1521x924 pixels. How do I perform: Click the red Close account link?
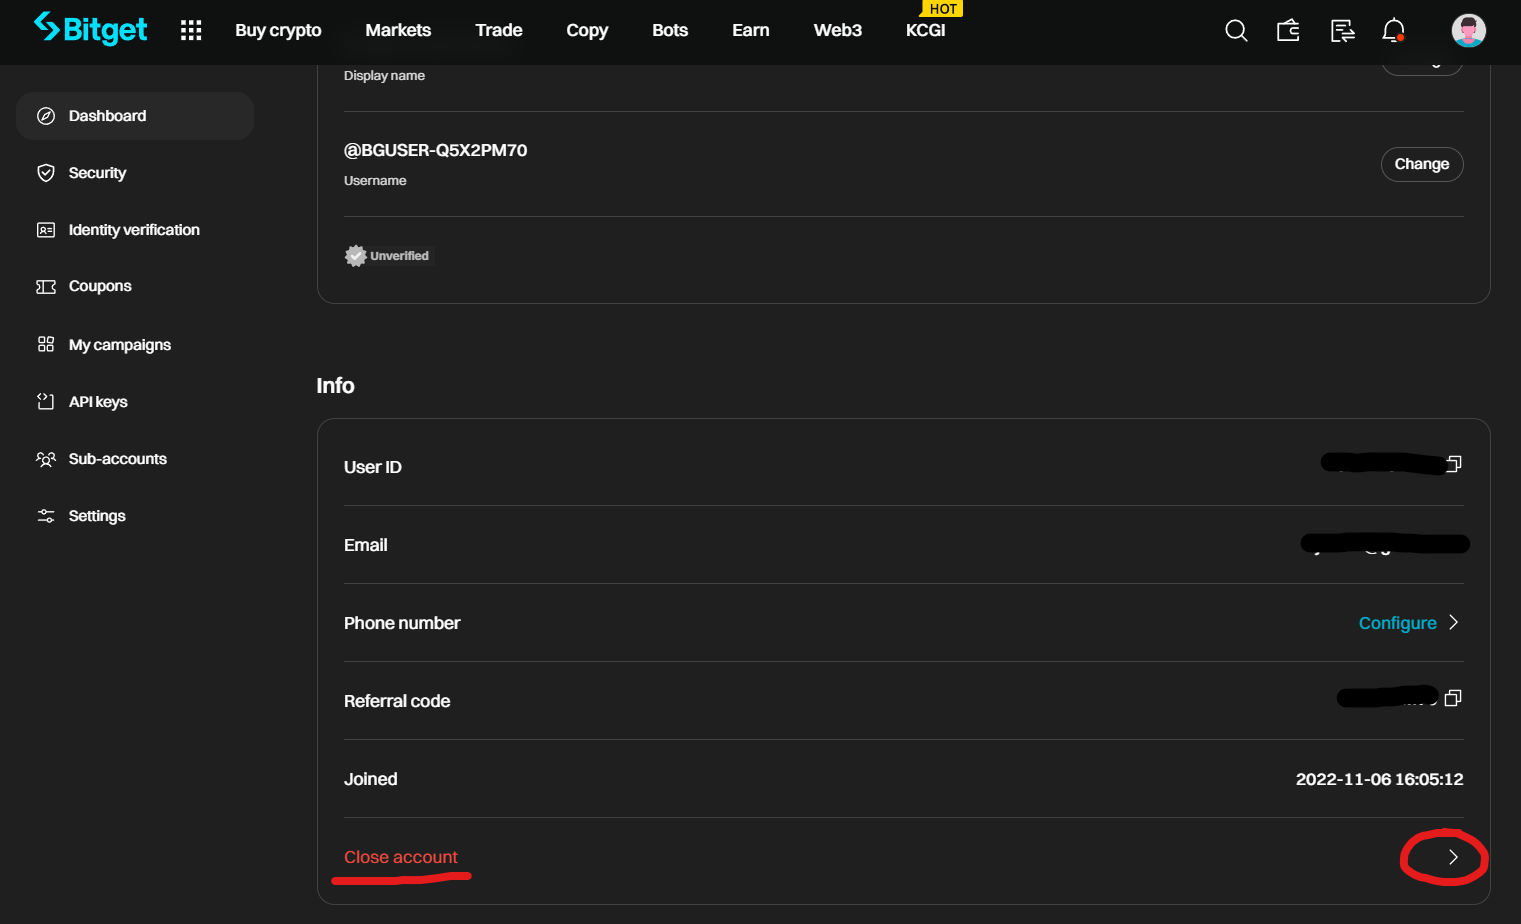401,857
